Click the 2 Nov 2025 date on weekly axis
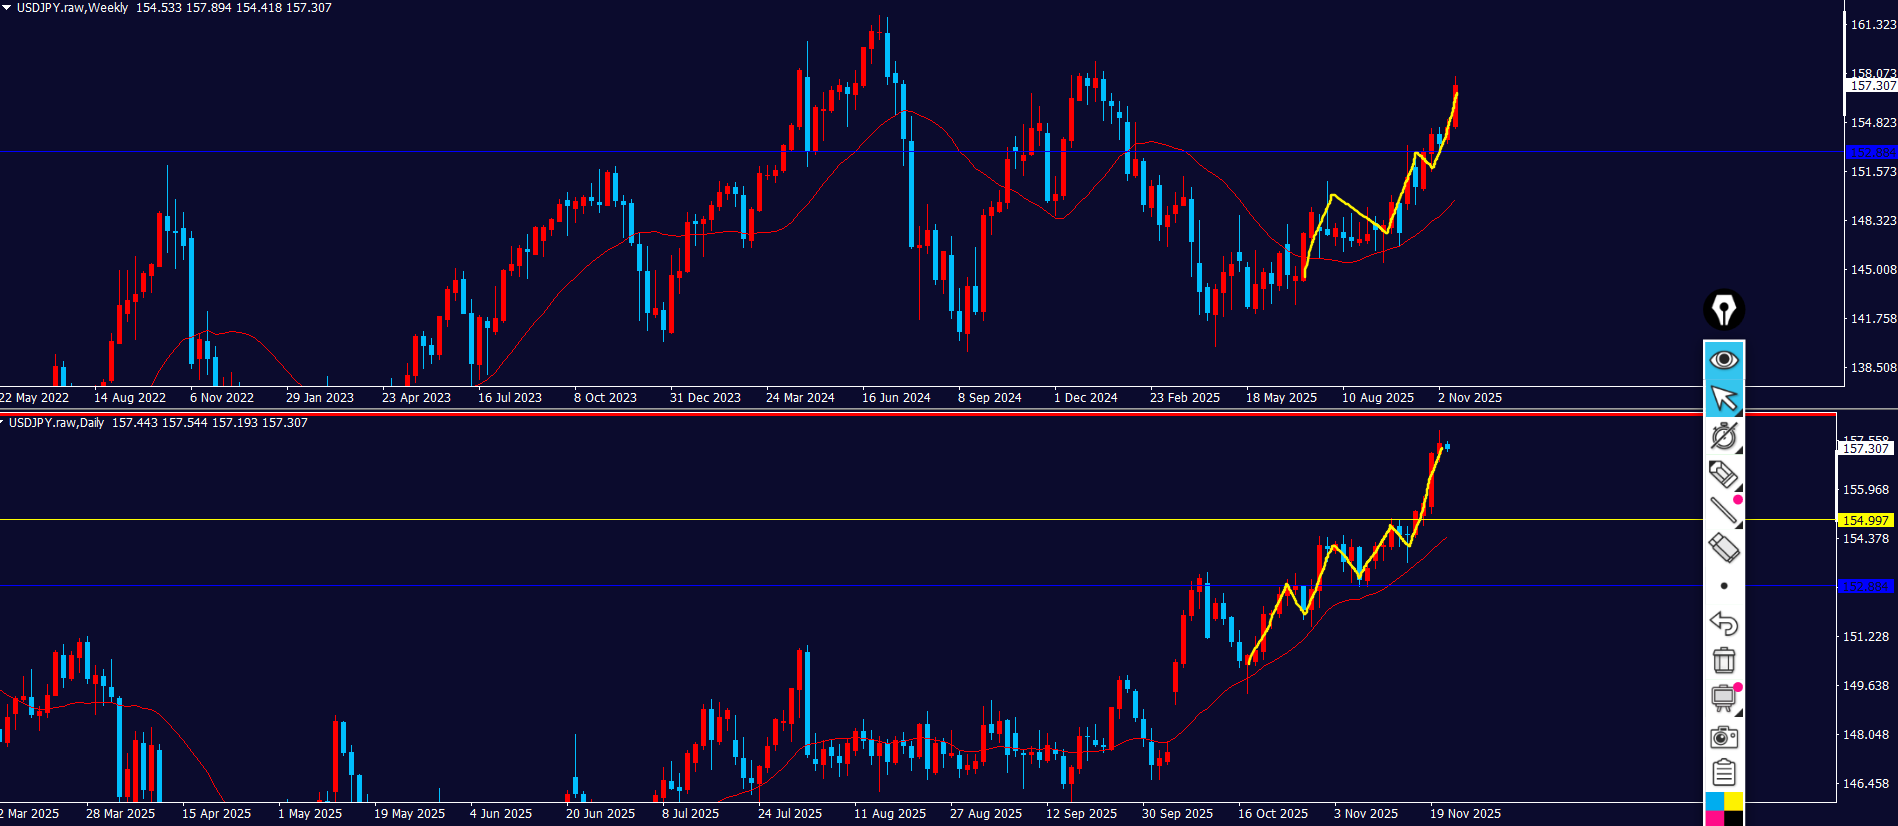 click(x=1469, y=398)
